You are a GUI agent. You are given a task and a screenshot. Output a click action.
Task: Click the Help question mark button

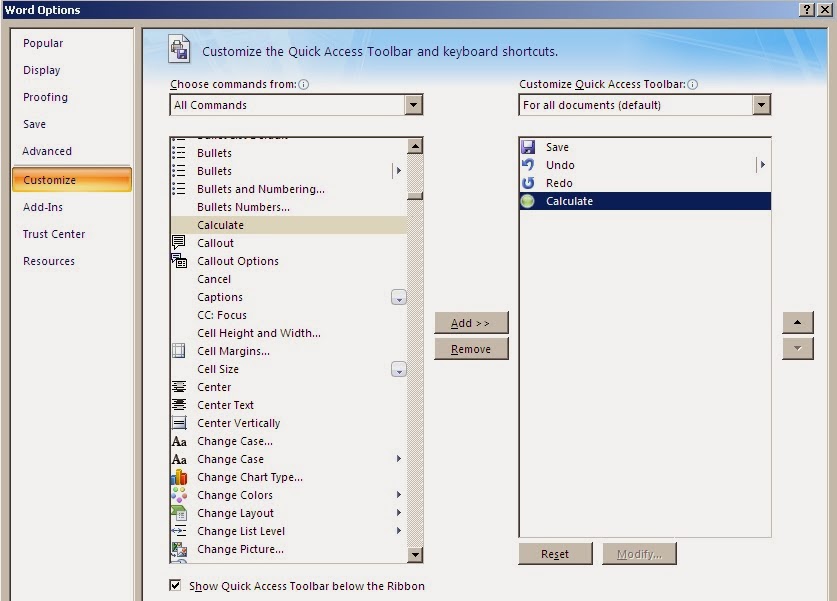click(x=807, y=9)
